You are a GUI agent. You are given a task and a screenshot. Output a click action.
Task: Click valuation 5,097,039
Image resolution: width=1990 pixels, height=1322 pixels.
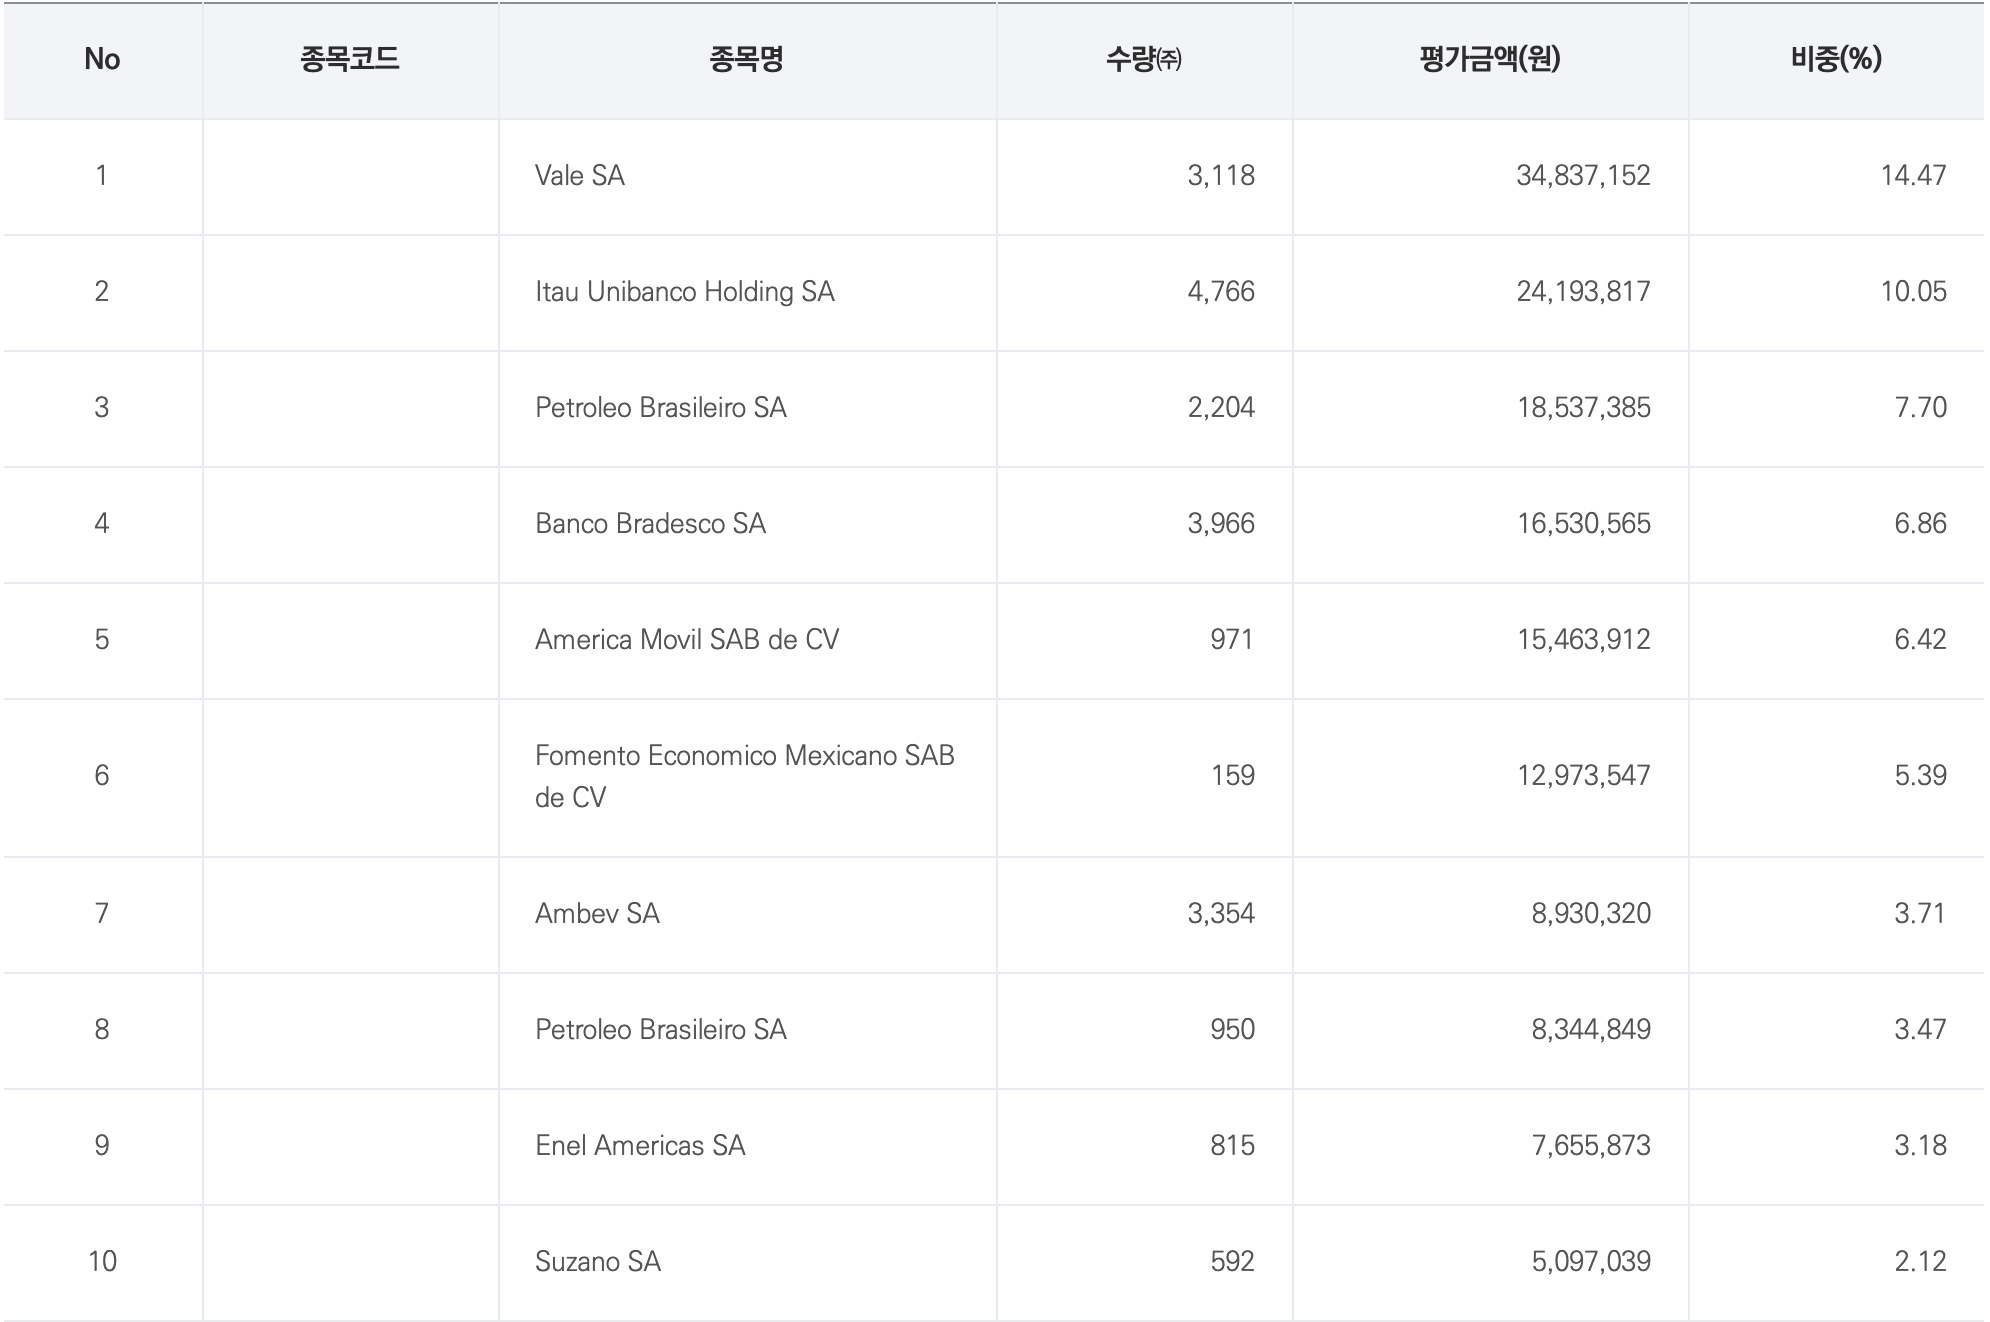point(1591,1262)
